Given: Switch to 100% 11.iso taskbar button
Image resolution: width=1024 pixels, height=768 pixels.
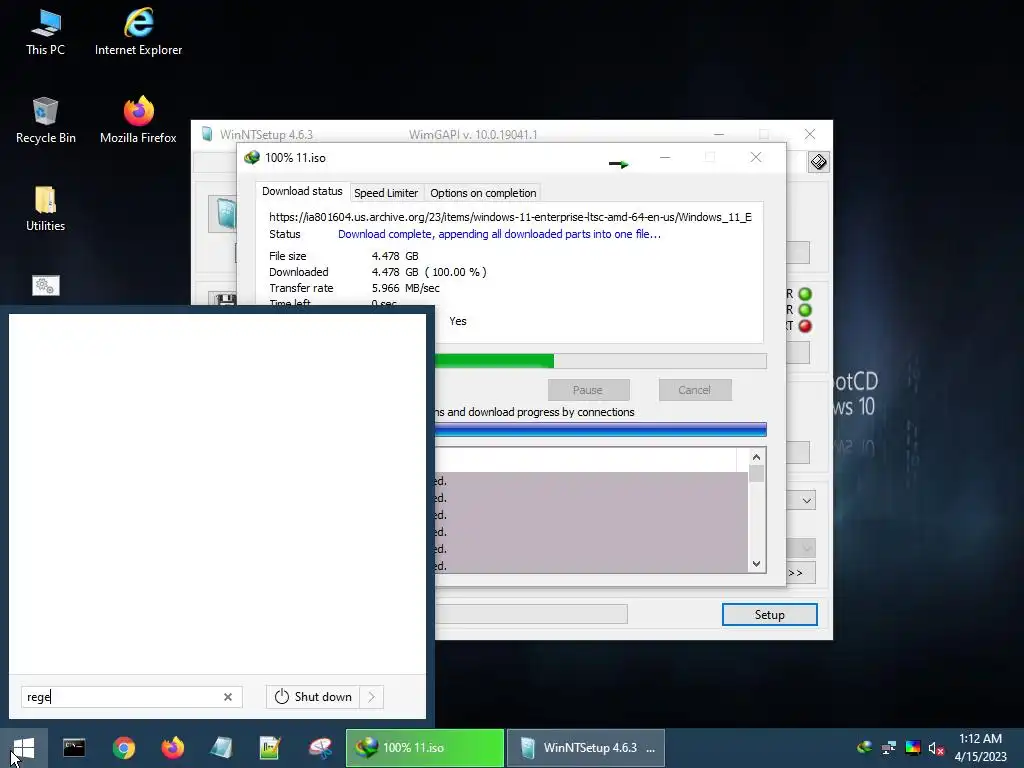Looking at the screenshot, I should pos(424,748).
